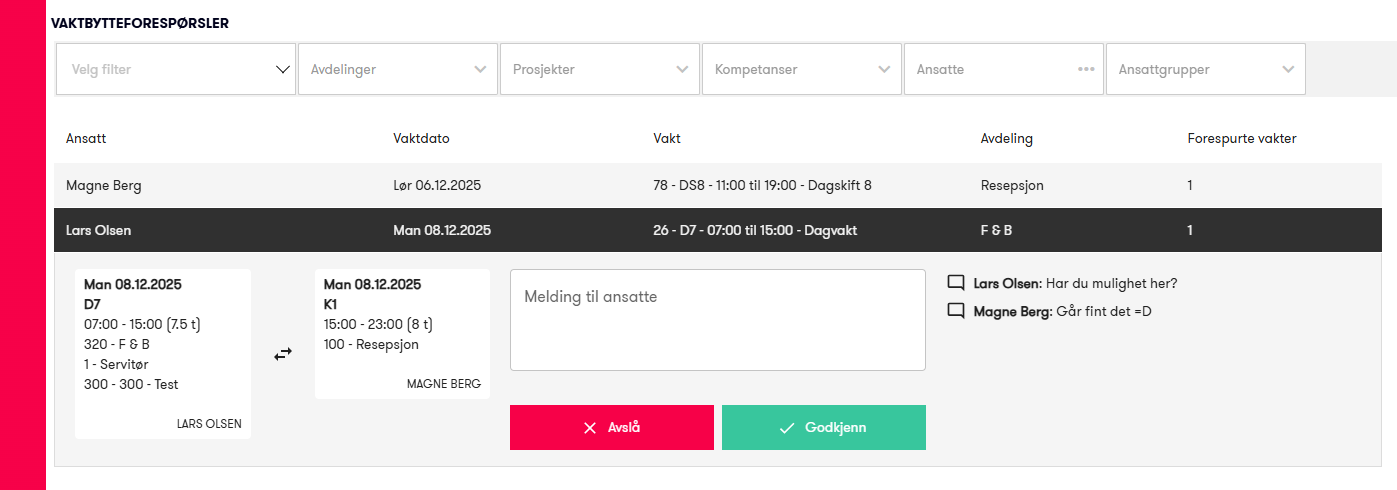Click the X icon on Avslå button
Screen dimensions: 1397x490
(590, 428)
